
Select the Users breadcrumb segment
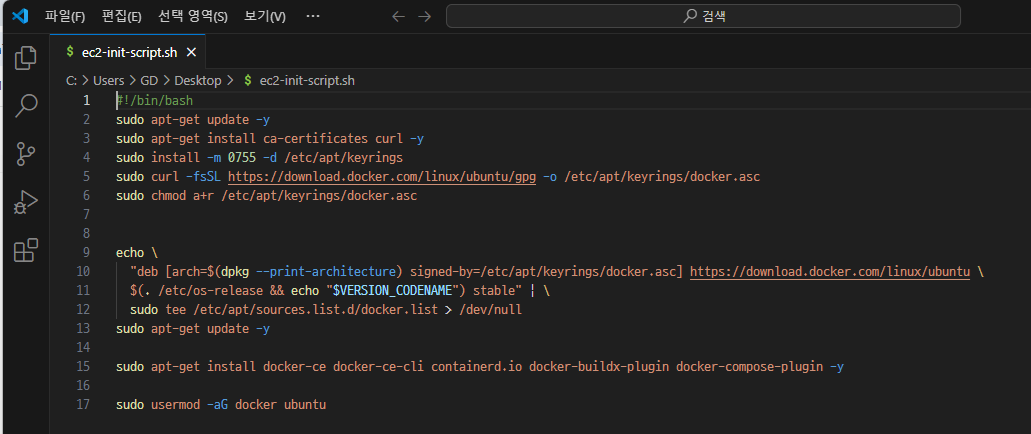coord(108,80)
